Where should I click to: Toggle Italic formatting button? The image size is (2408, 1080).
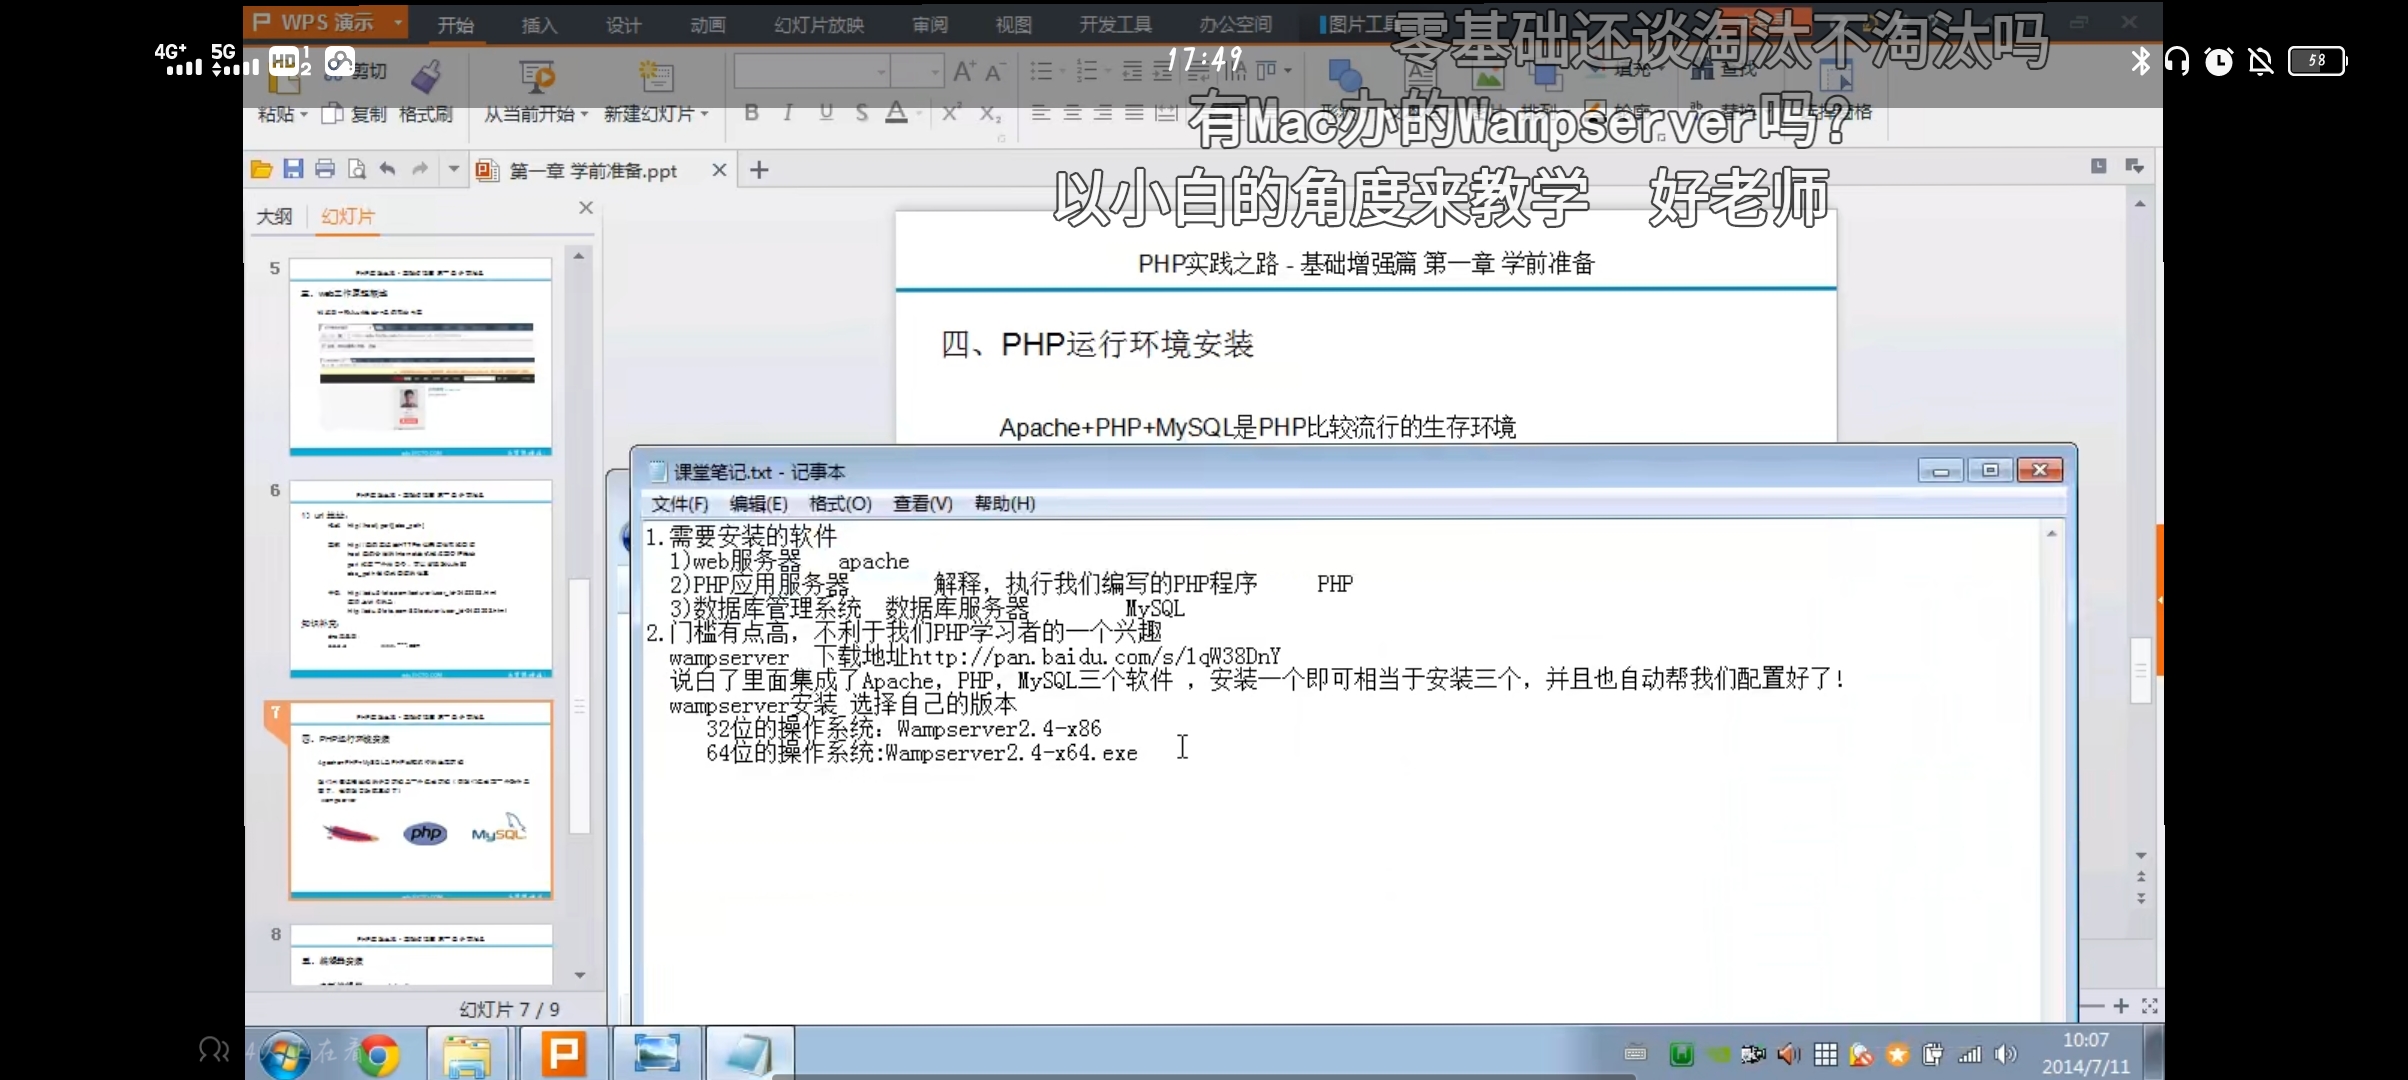point(788,113)
